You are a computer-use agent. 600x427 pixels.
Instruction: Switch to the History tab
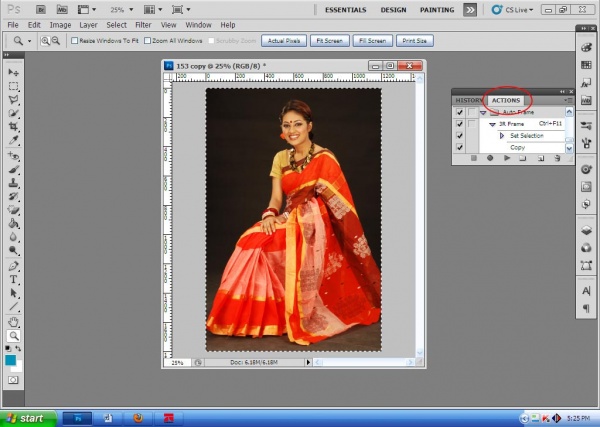pos(468,100)
